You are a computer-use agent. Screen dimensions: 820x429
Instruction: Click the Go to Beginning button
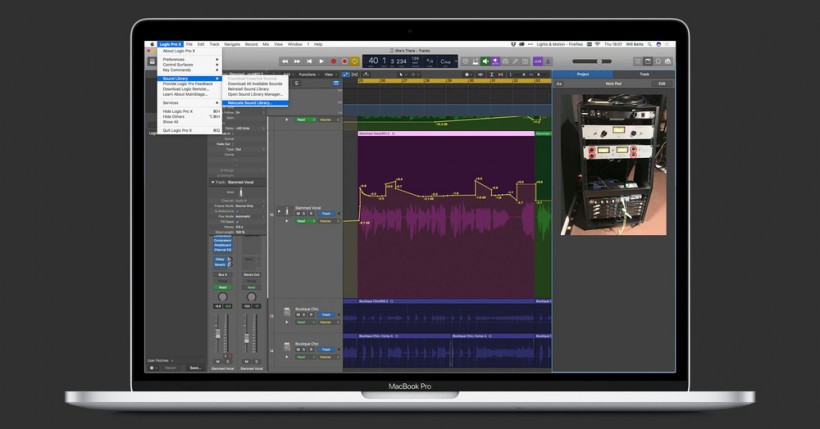click(309, 61)
